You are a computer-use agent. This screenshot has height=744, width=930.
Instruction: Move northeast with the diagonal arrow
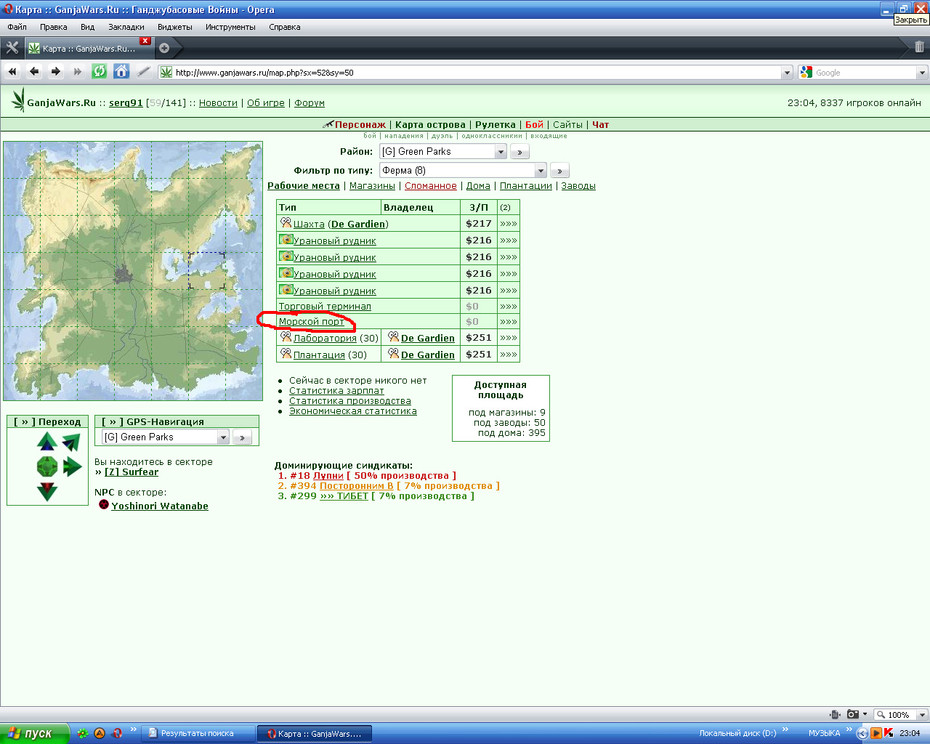71,442
